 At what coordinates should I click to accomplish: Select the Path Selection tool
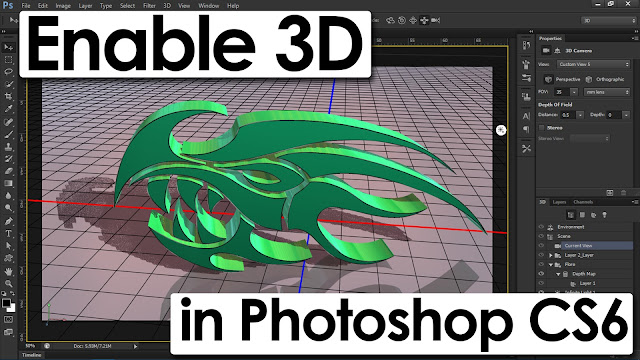pos(8,246)
